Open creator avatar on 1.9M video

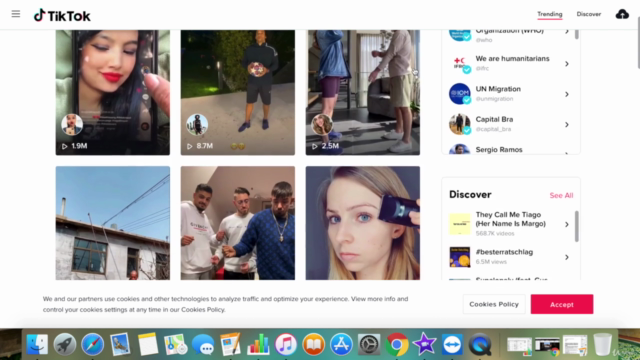pyautogui.click(x=72, y=124)
